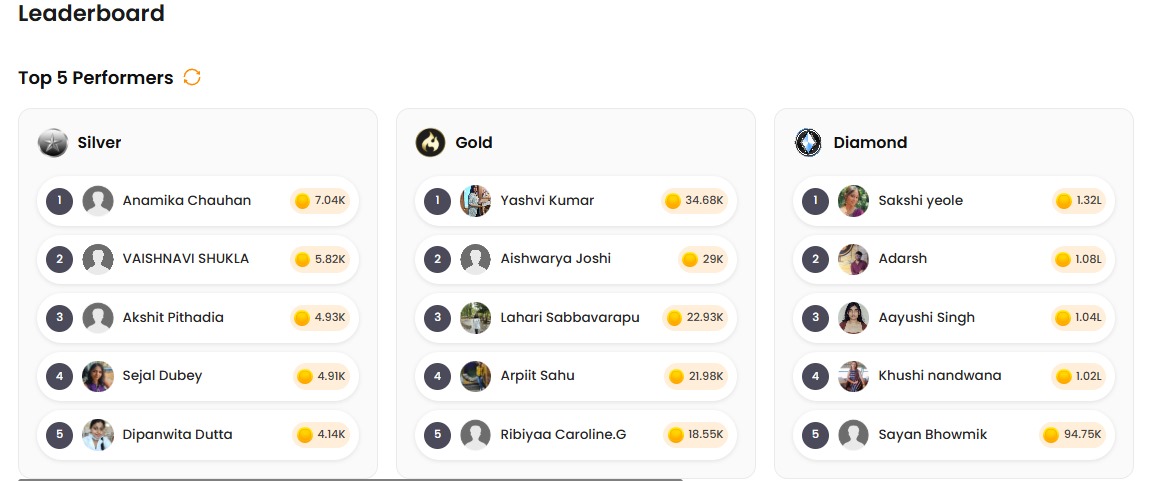The image size is (1150, 481).
Task: Click the default avatar of Aishwarya Joshi
Action: pos(476,259)
